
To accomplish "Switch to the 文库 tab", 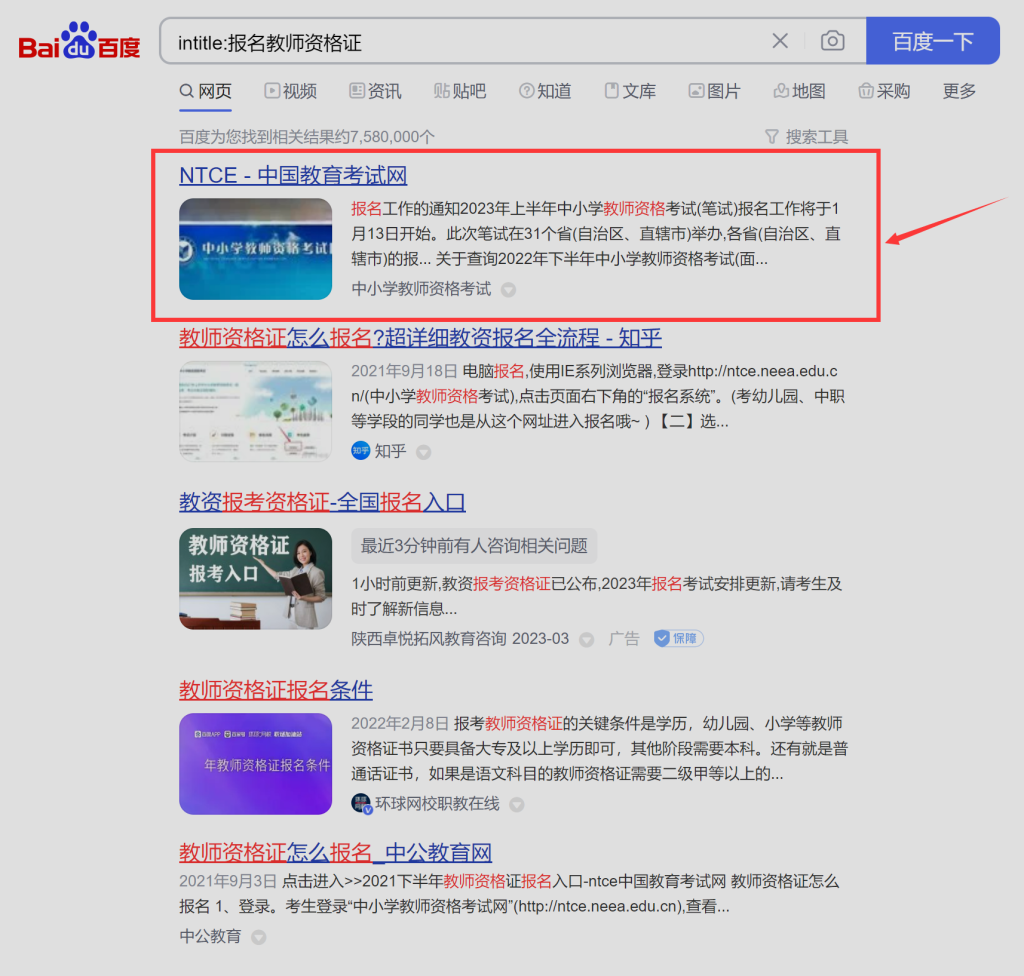I will click(x=630, y=91).
